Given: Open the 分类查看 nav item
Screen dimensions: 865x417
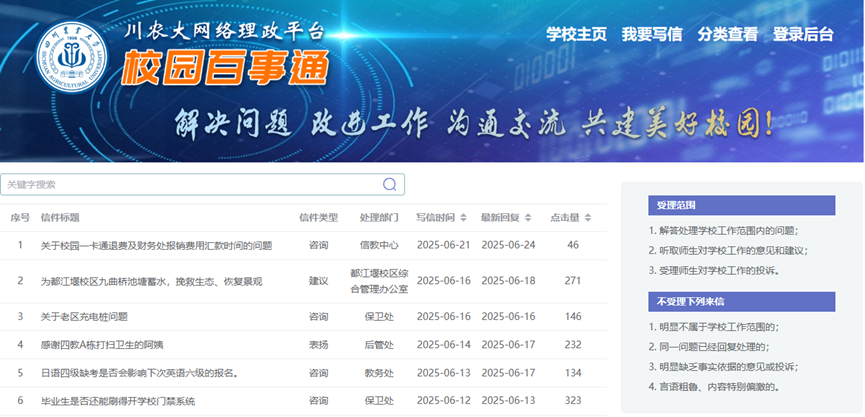Looking at the screenshot, I should (x=727, y=34).
